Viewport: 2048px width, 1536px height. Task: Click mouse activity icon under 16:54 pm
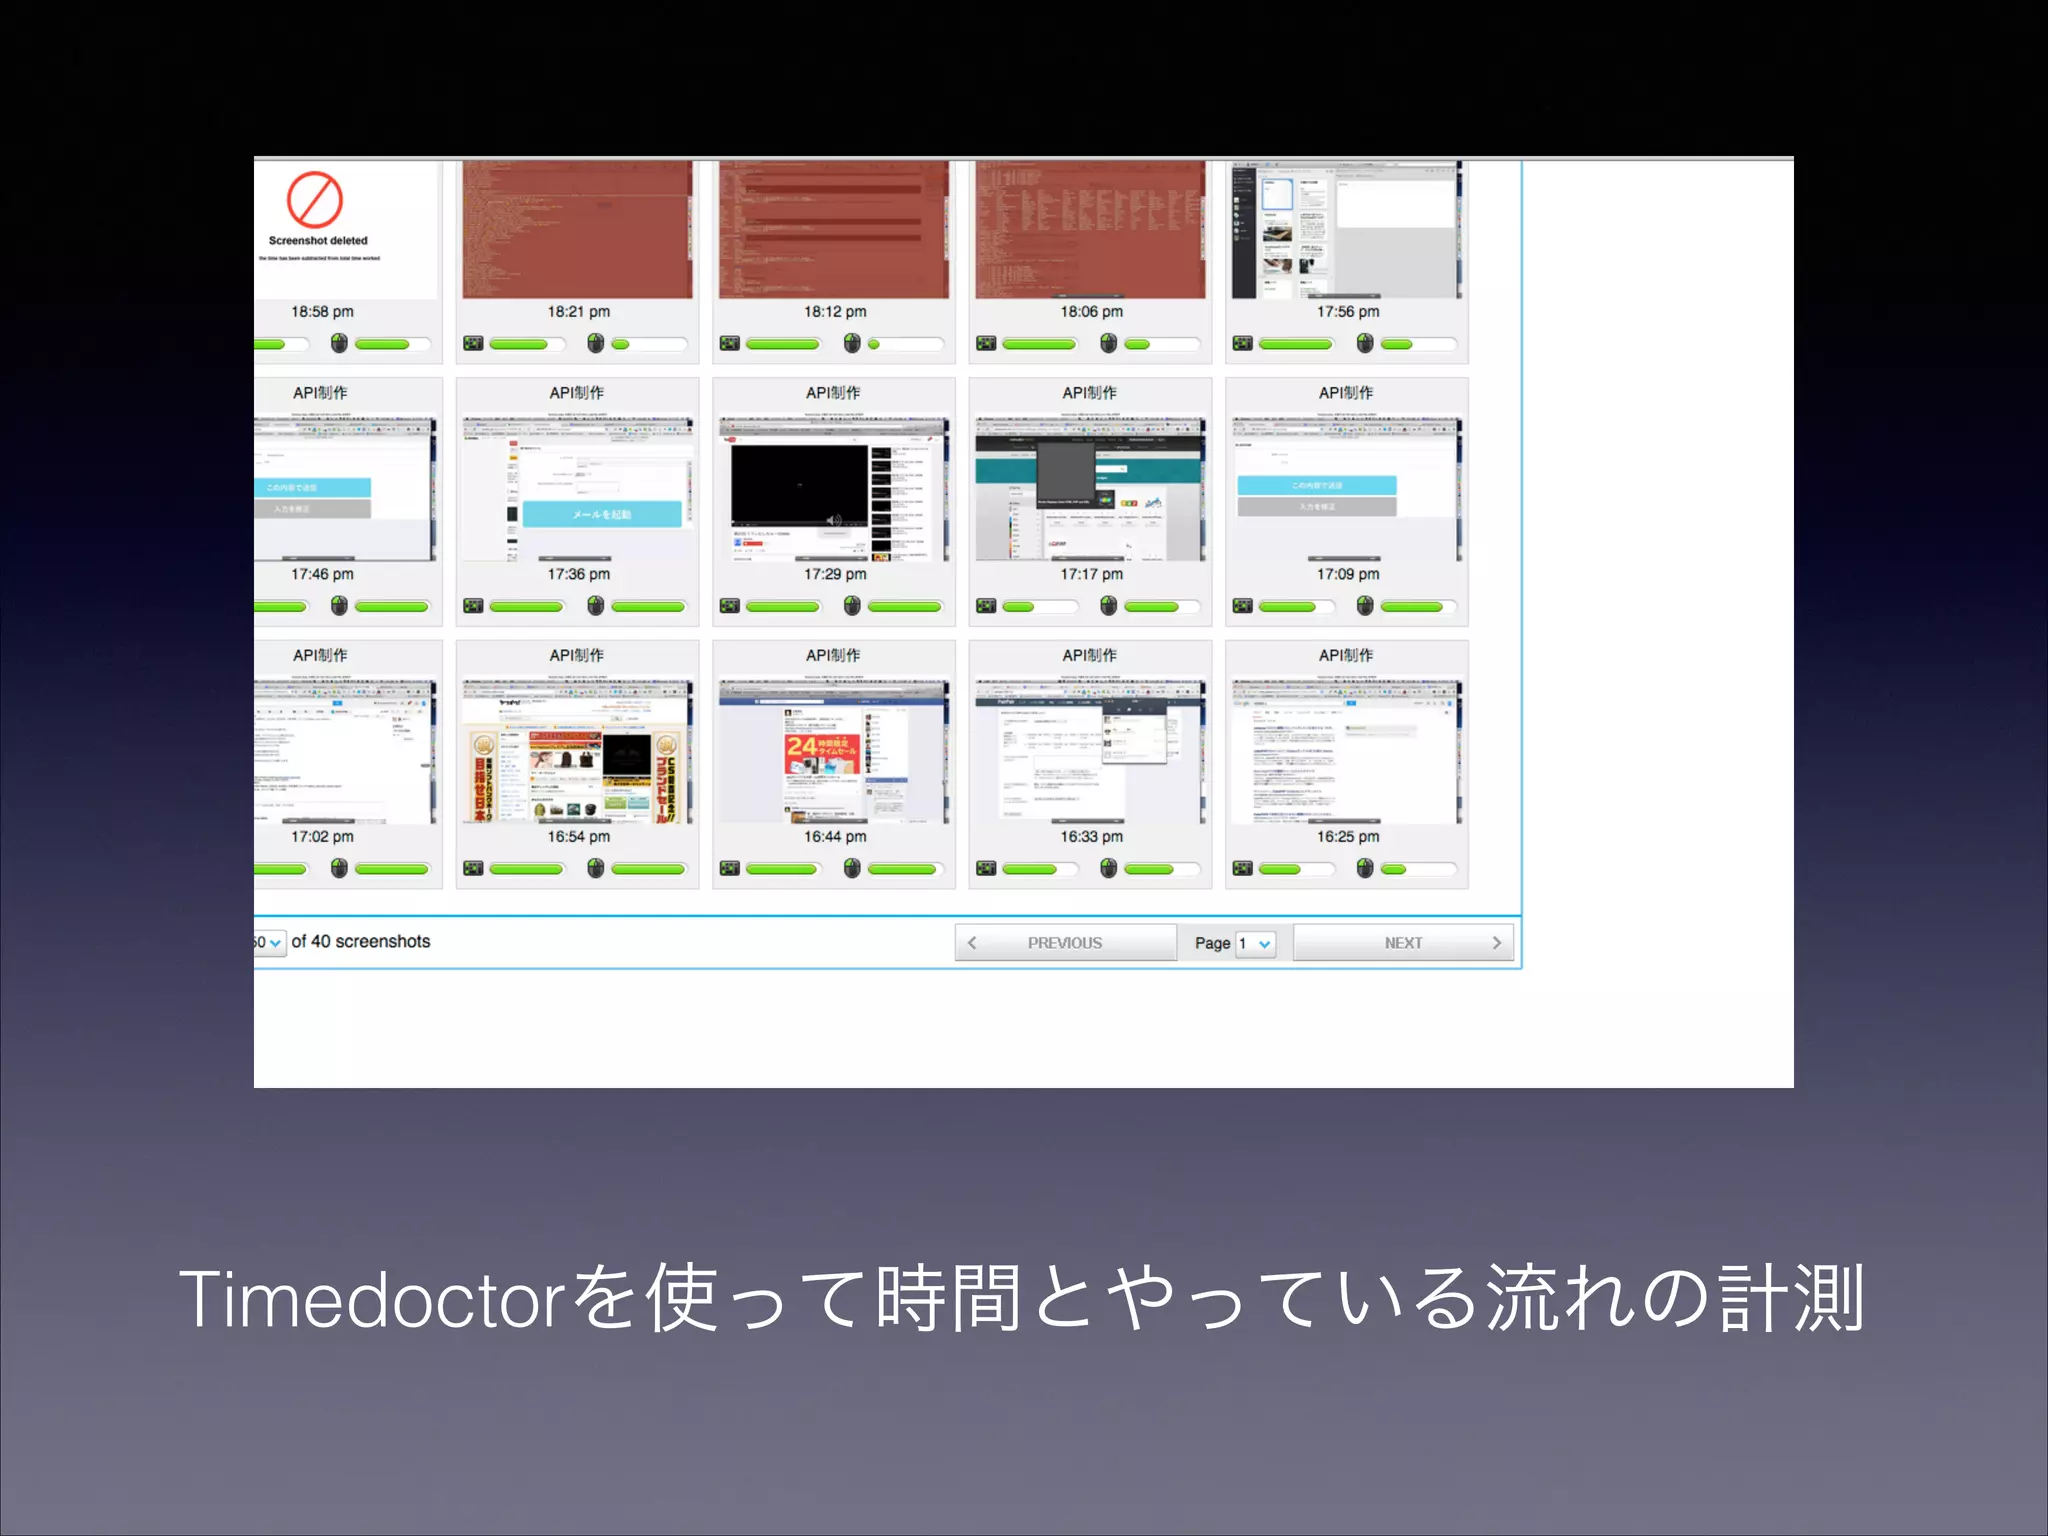click(x=596, y=868)
